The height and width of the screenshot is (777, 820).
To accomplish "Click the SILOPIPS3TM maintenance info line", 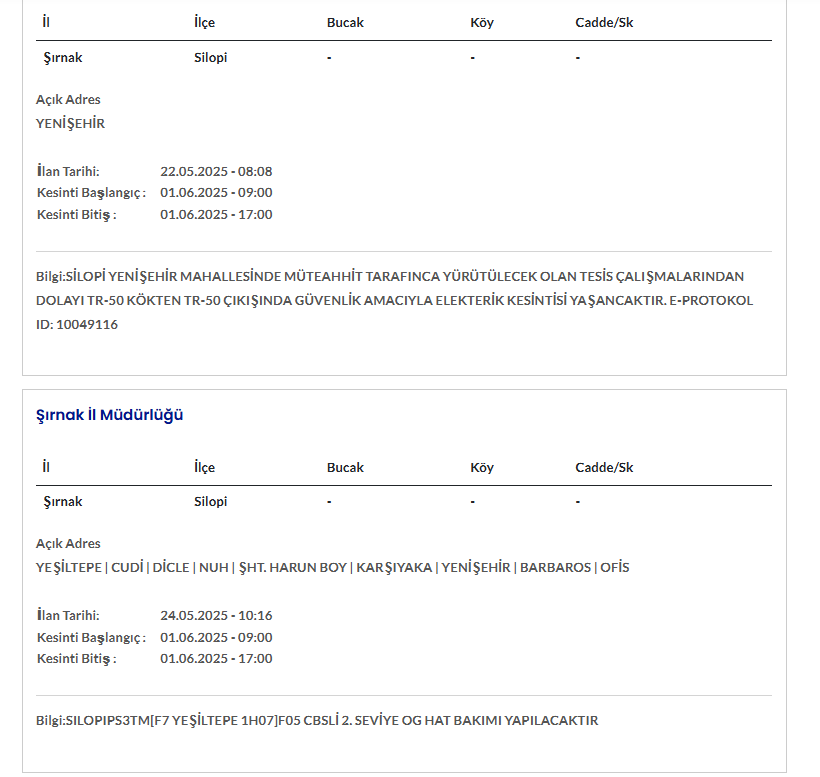I will (x=317, y=720).
